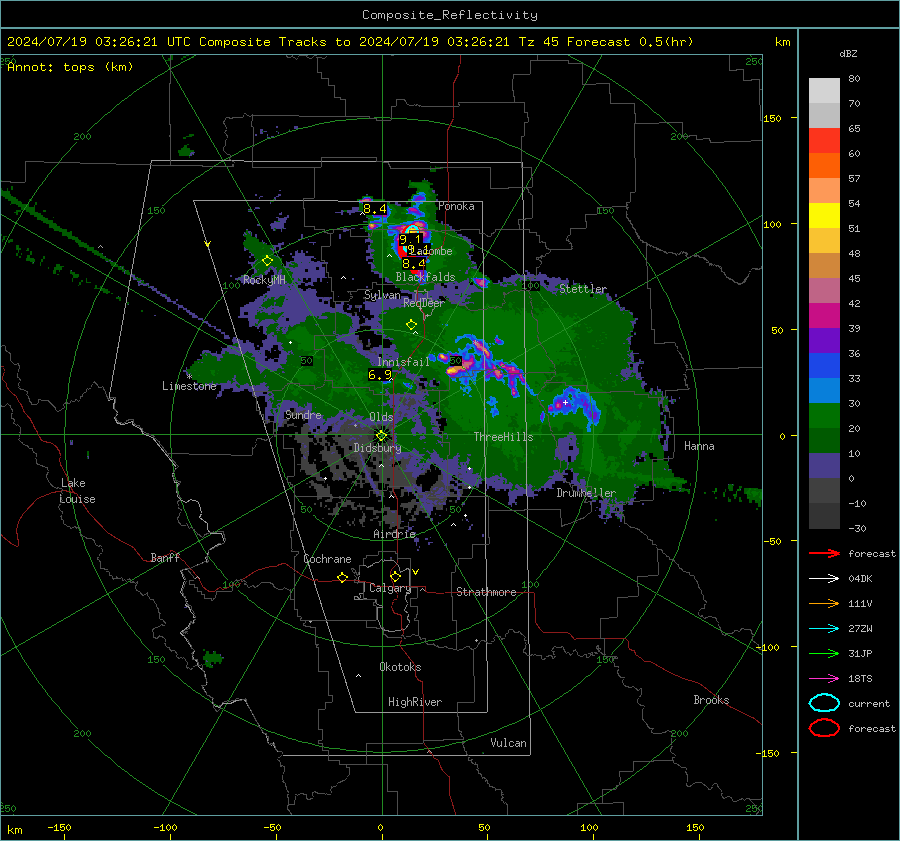900x841 pixels.
Task: Pick the orange 57-60 dBZ color swatch
Action: [x=824, y=166]
